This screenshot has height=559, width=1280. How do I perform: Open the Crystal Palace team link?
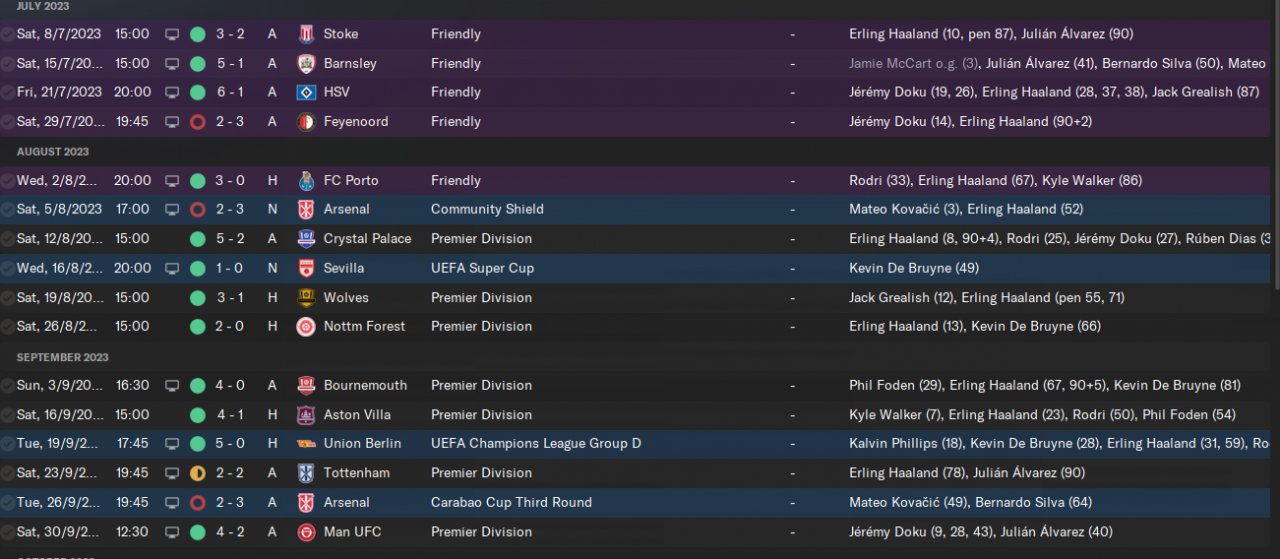[x=367, y=239]
